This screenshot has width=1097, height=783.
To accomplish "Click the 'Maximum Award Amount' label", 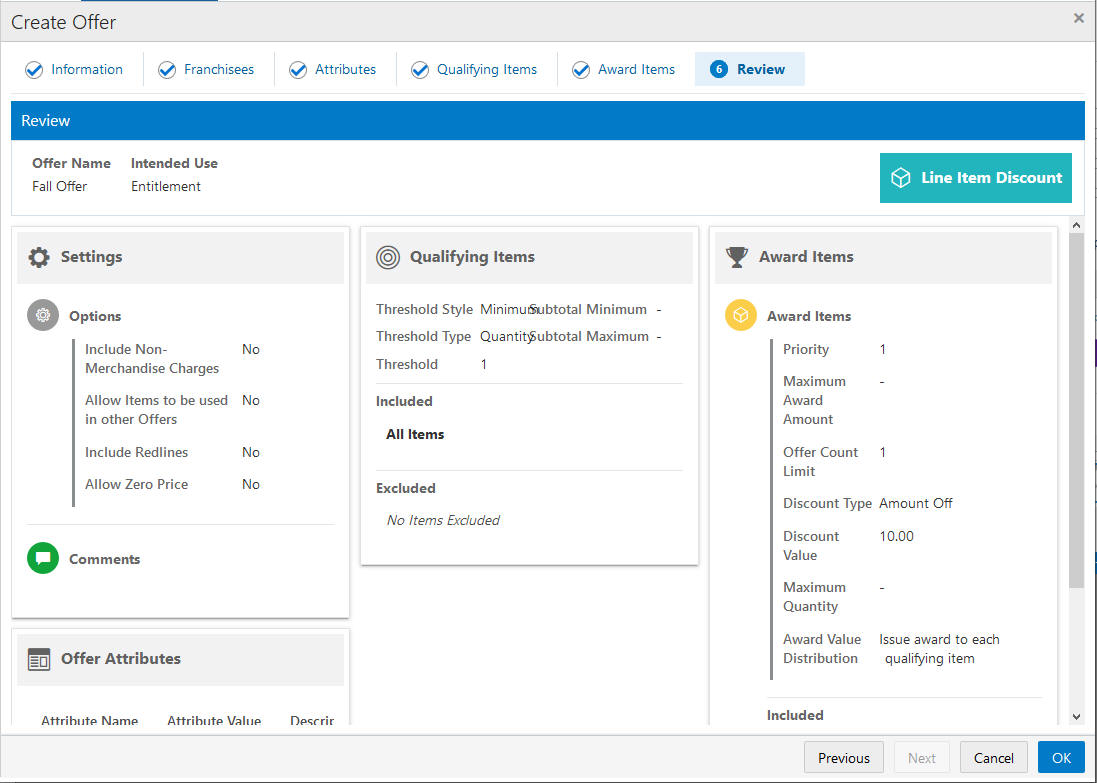I will point(814,400).
